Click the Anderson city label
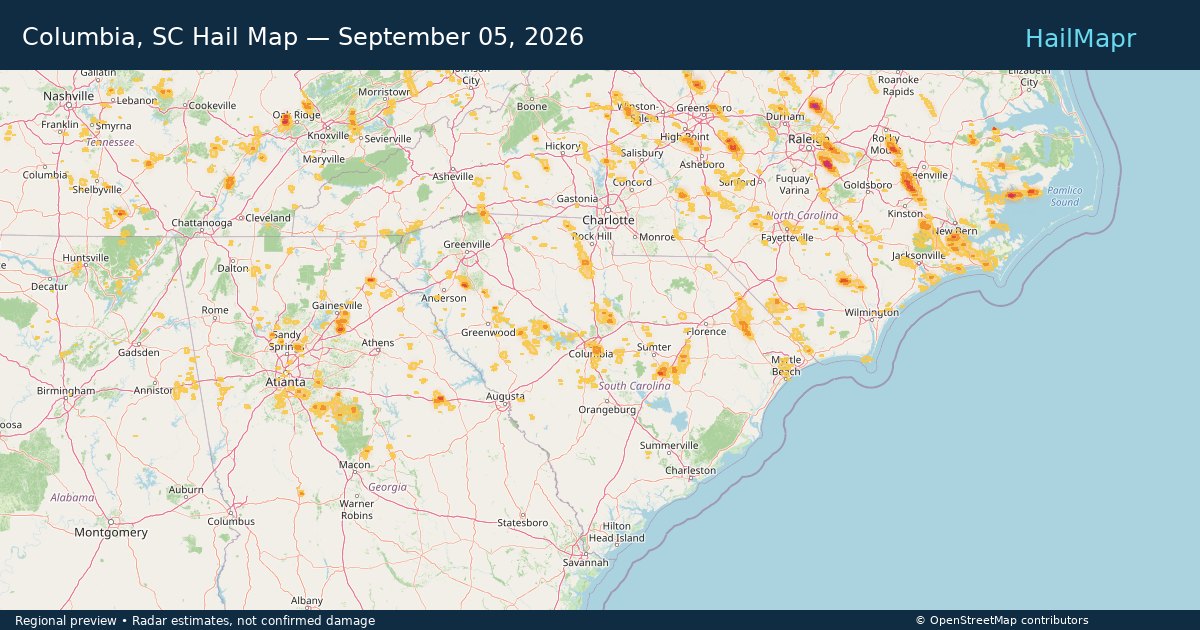 444,298
